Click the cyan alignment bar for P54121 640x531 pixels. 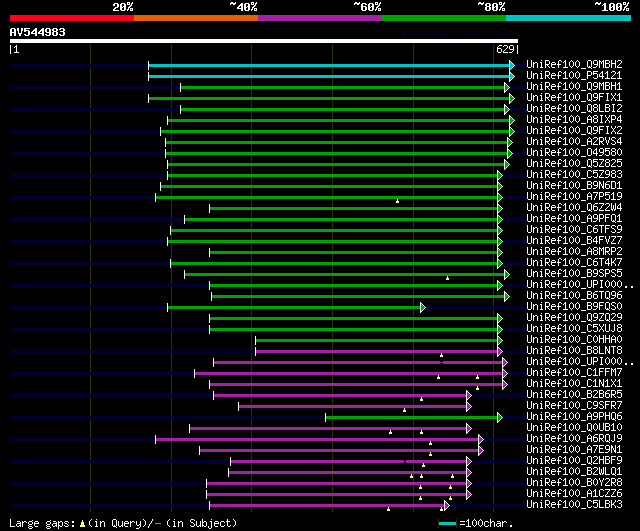tap(329, 76)
